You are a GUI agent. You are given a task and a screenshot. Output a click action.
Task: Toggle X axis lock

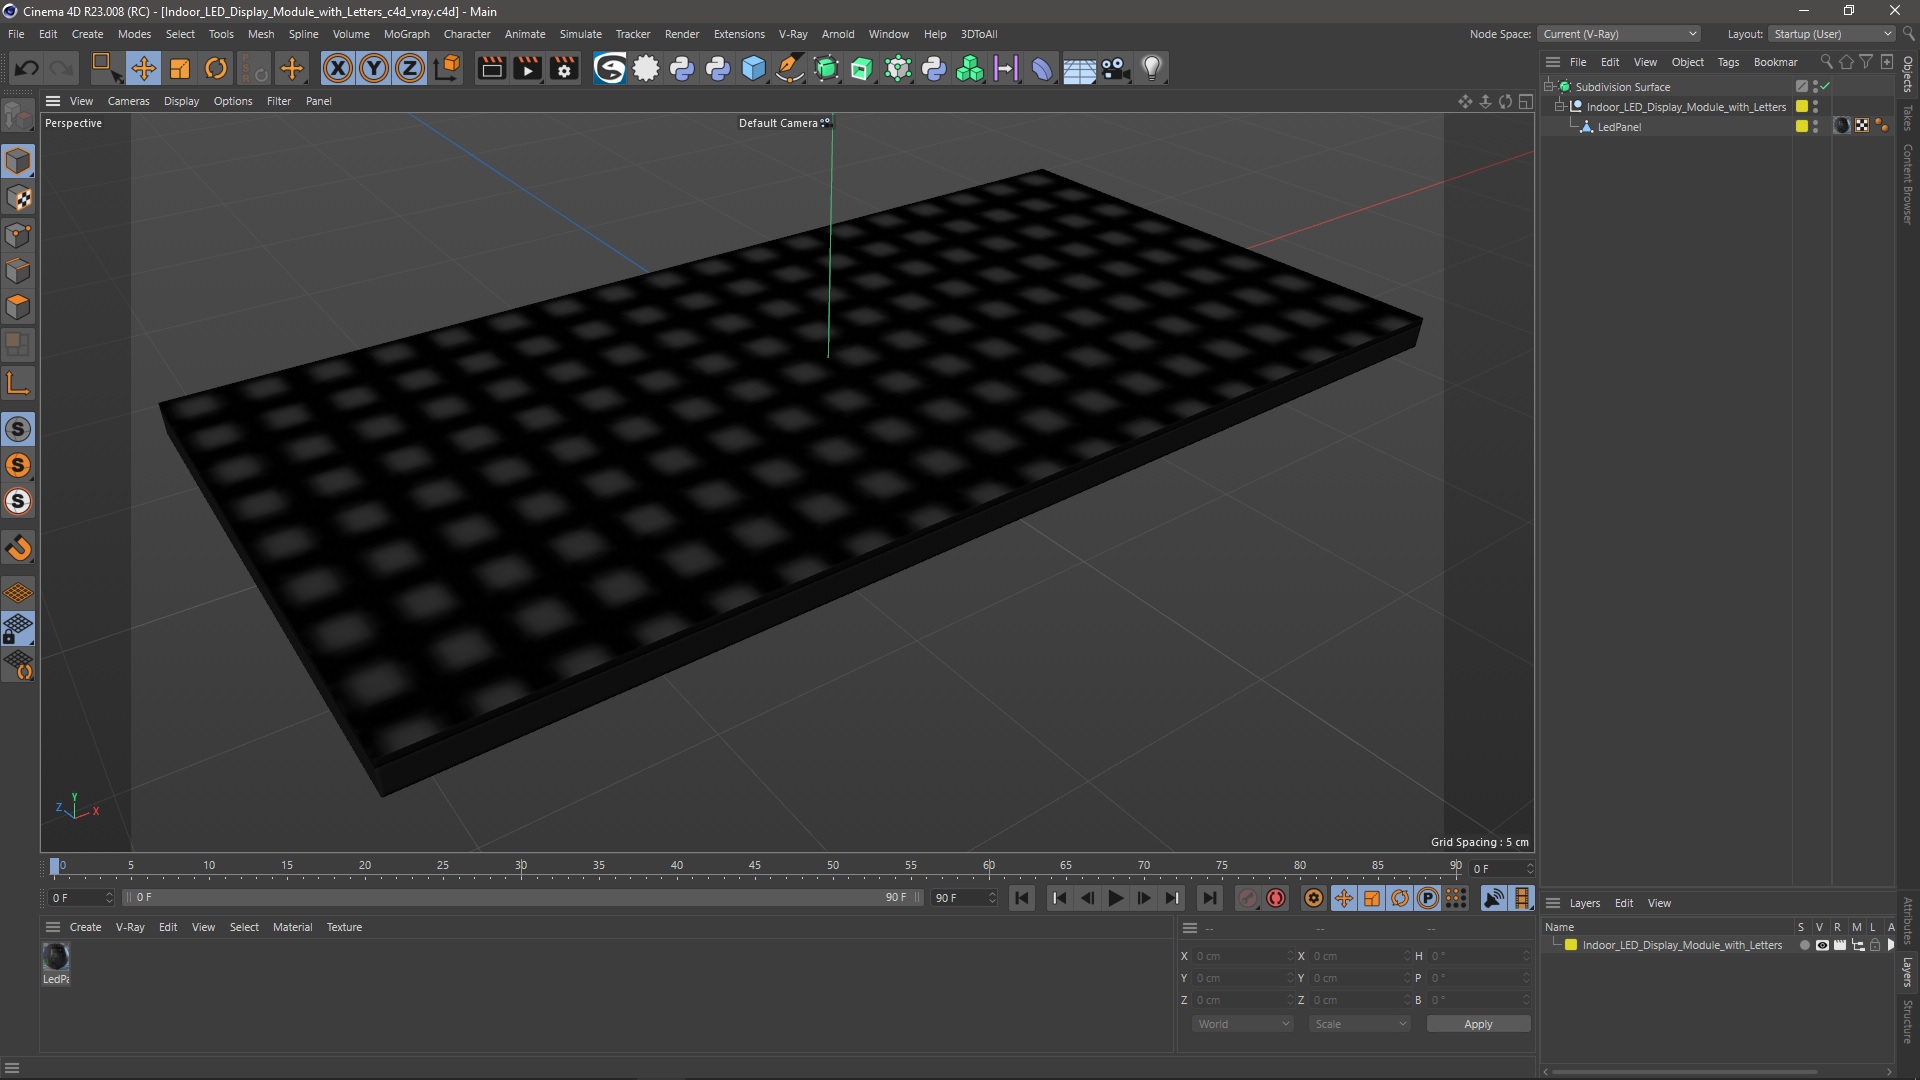[338, 68]
